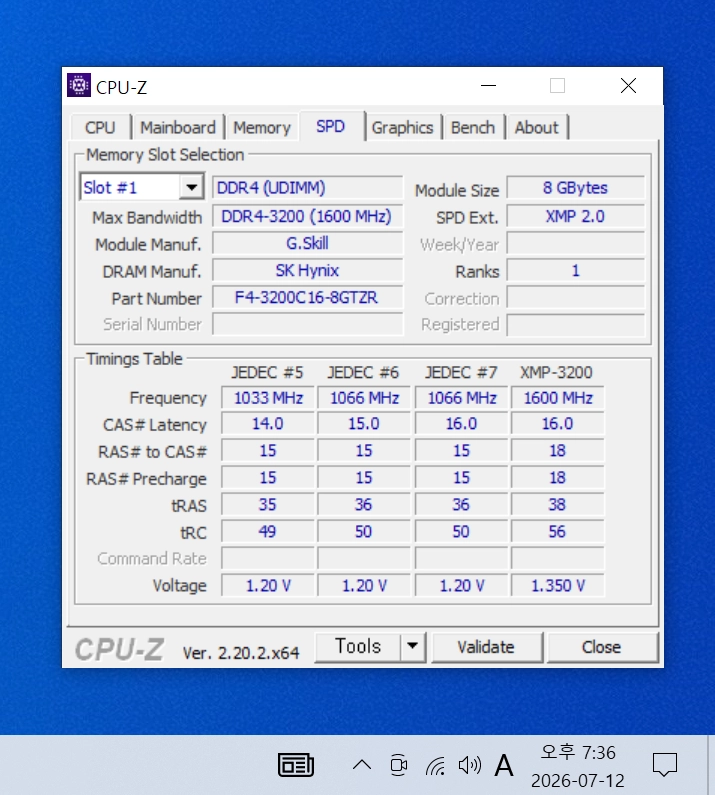The image size is (715, 795).
Task: Click the XMP-3200 column header
Action: tap(556, 372)
